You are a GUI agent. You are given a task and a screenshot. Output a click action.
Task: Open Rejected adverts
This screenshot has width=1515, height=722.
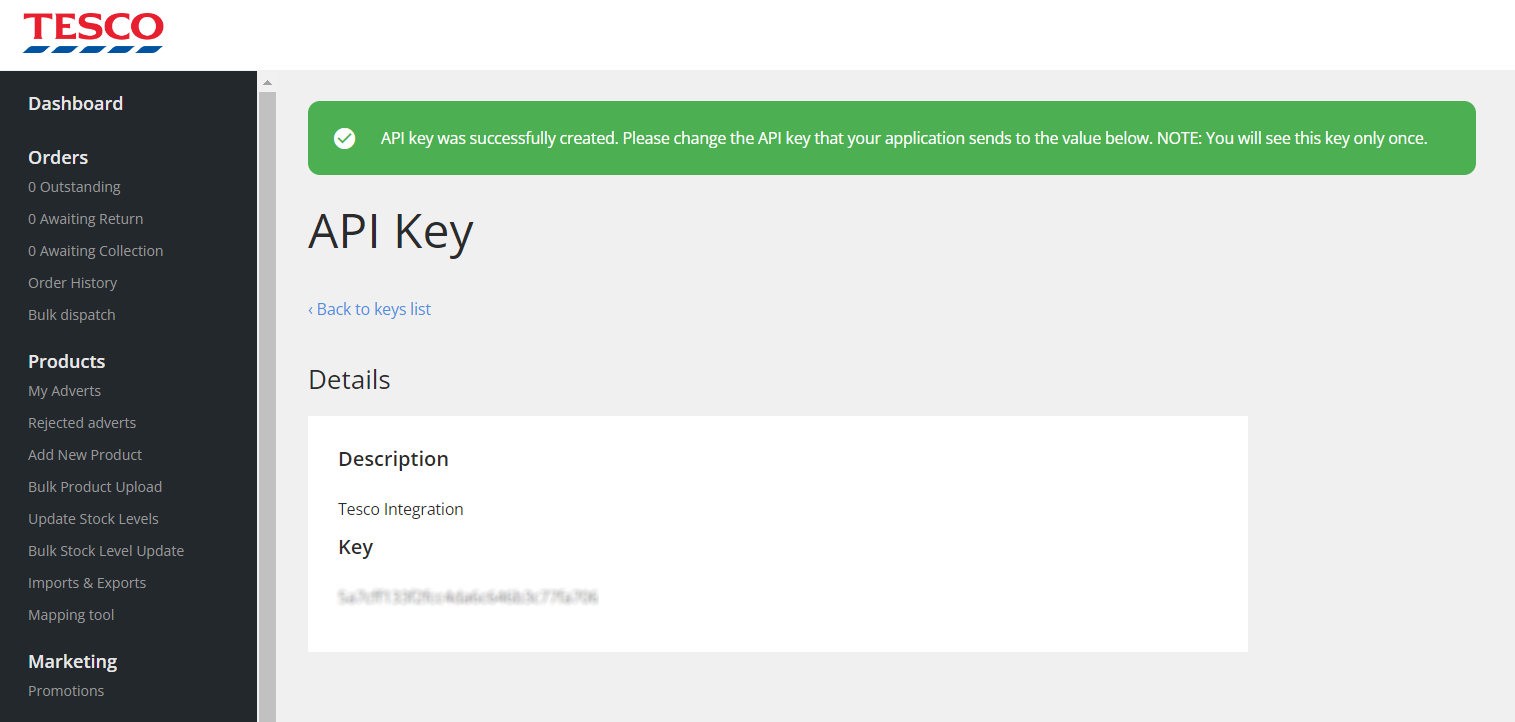click(x=82, y=423)
